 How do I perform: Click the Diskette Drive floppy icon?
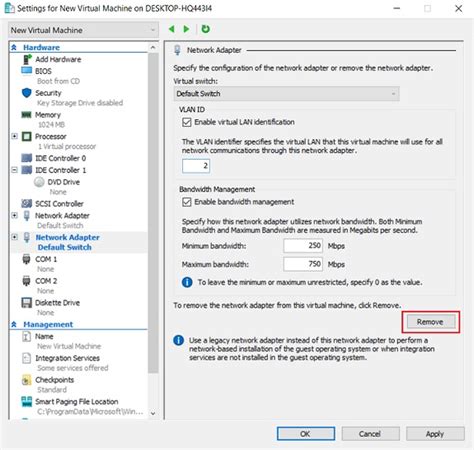(27, 303)
